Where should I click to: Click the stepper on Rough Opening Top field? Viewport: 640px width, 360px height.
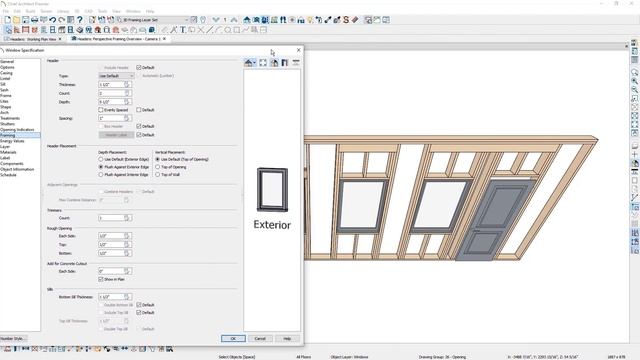(128, 244)
